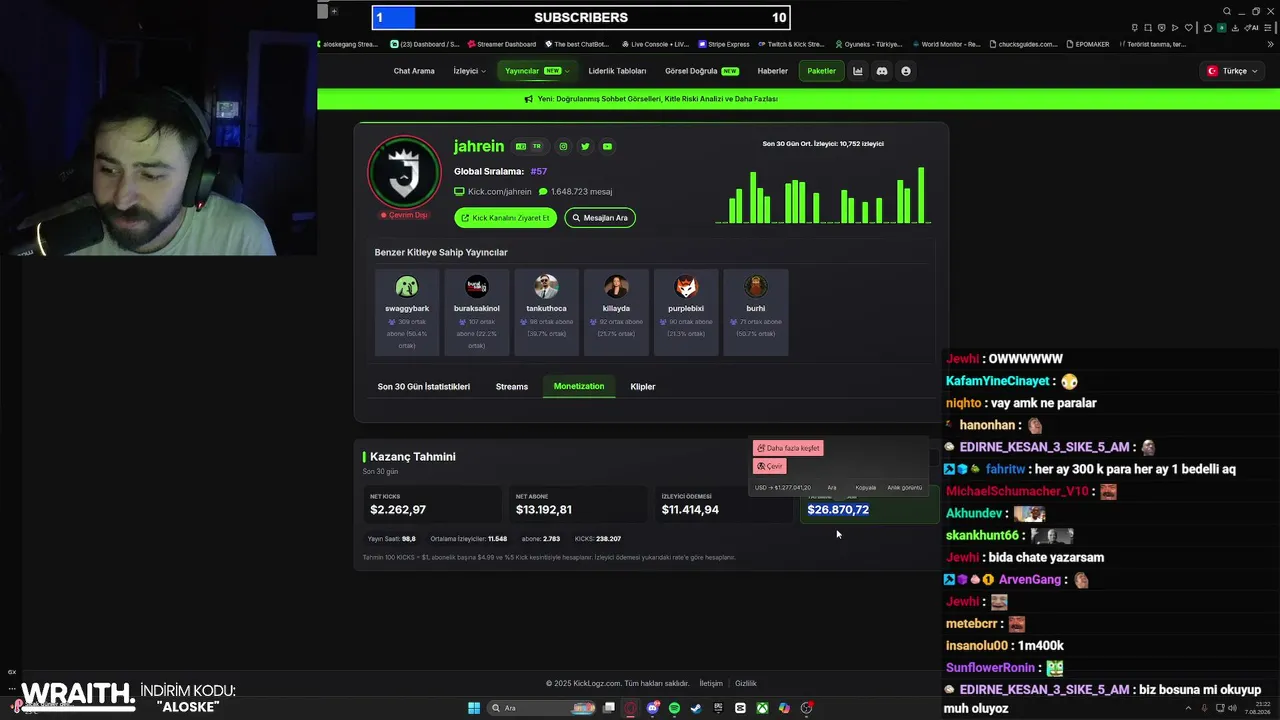Show more bookmarks with the chevron
Viewport: 1280px width, 720px height.
click(x=1272, y=44)
